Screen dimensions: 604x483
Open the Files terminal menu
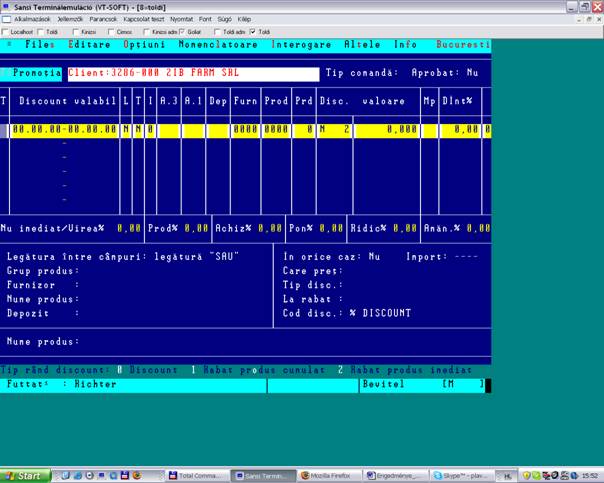pos(40,45)
